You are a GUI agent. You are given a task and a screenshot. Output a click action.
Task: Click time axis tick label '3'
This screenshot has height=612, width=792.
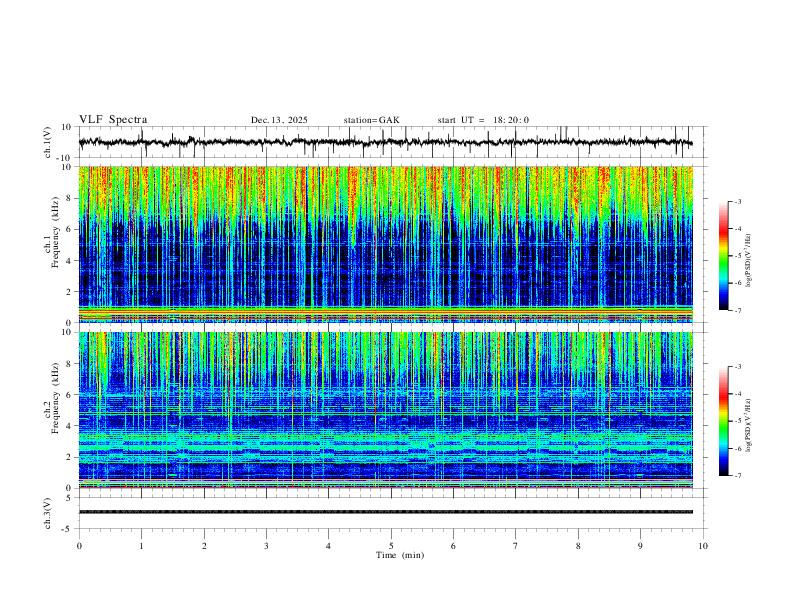pyautogui.click(x=266, y=546)
